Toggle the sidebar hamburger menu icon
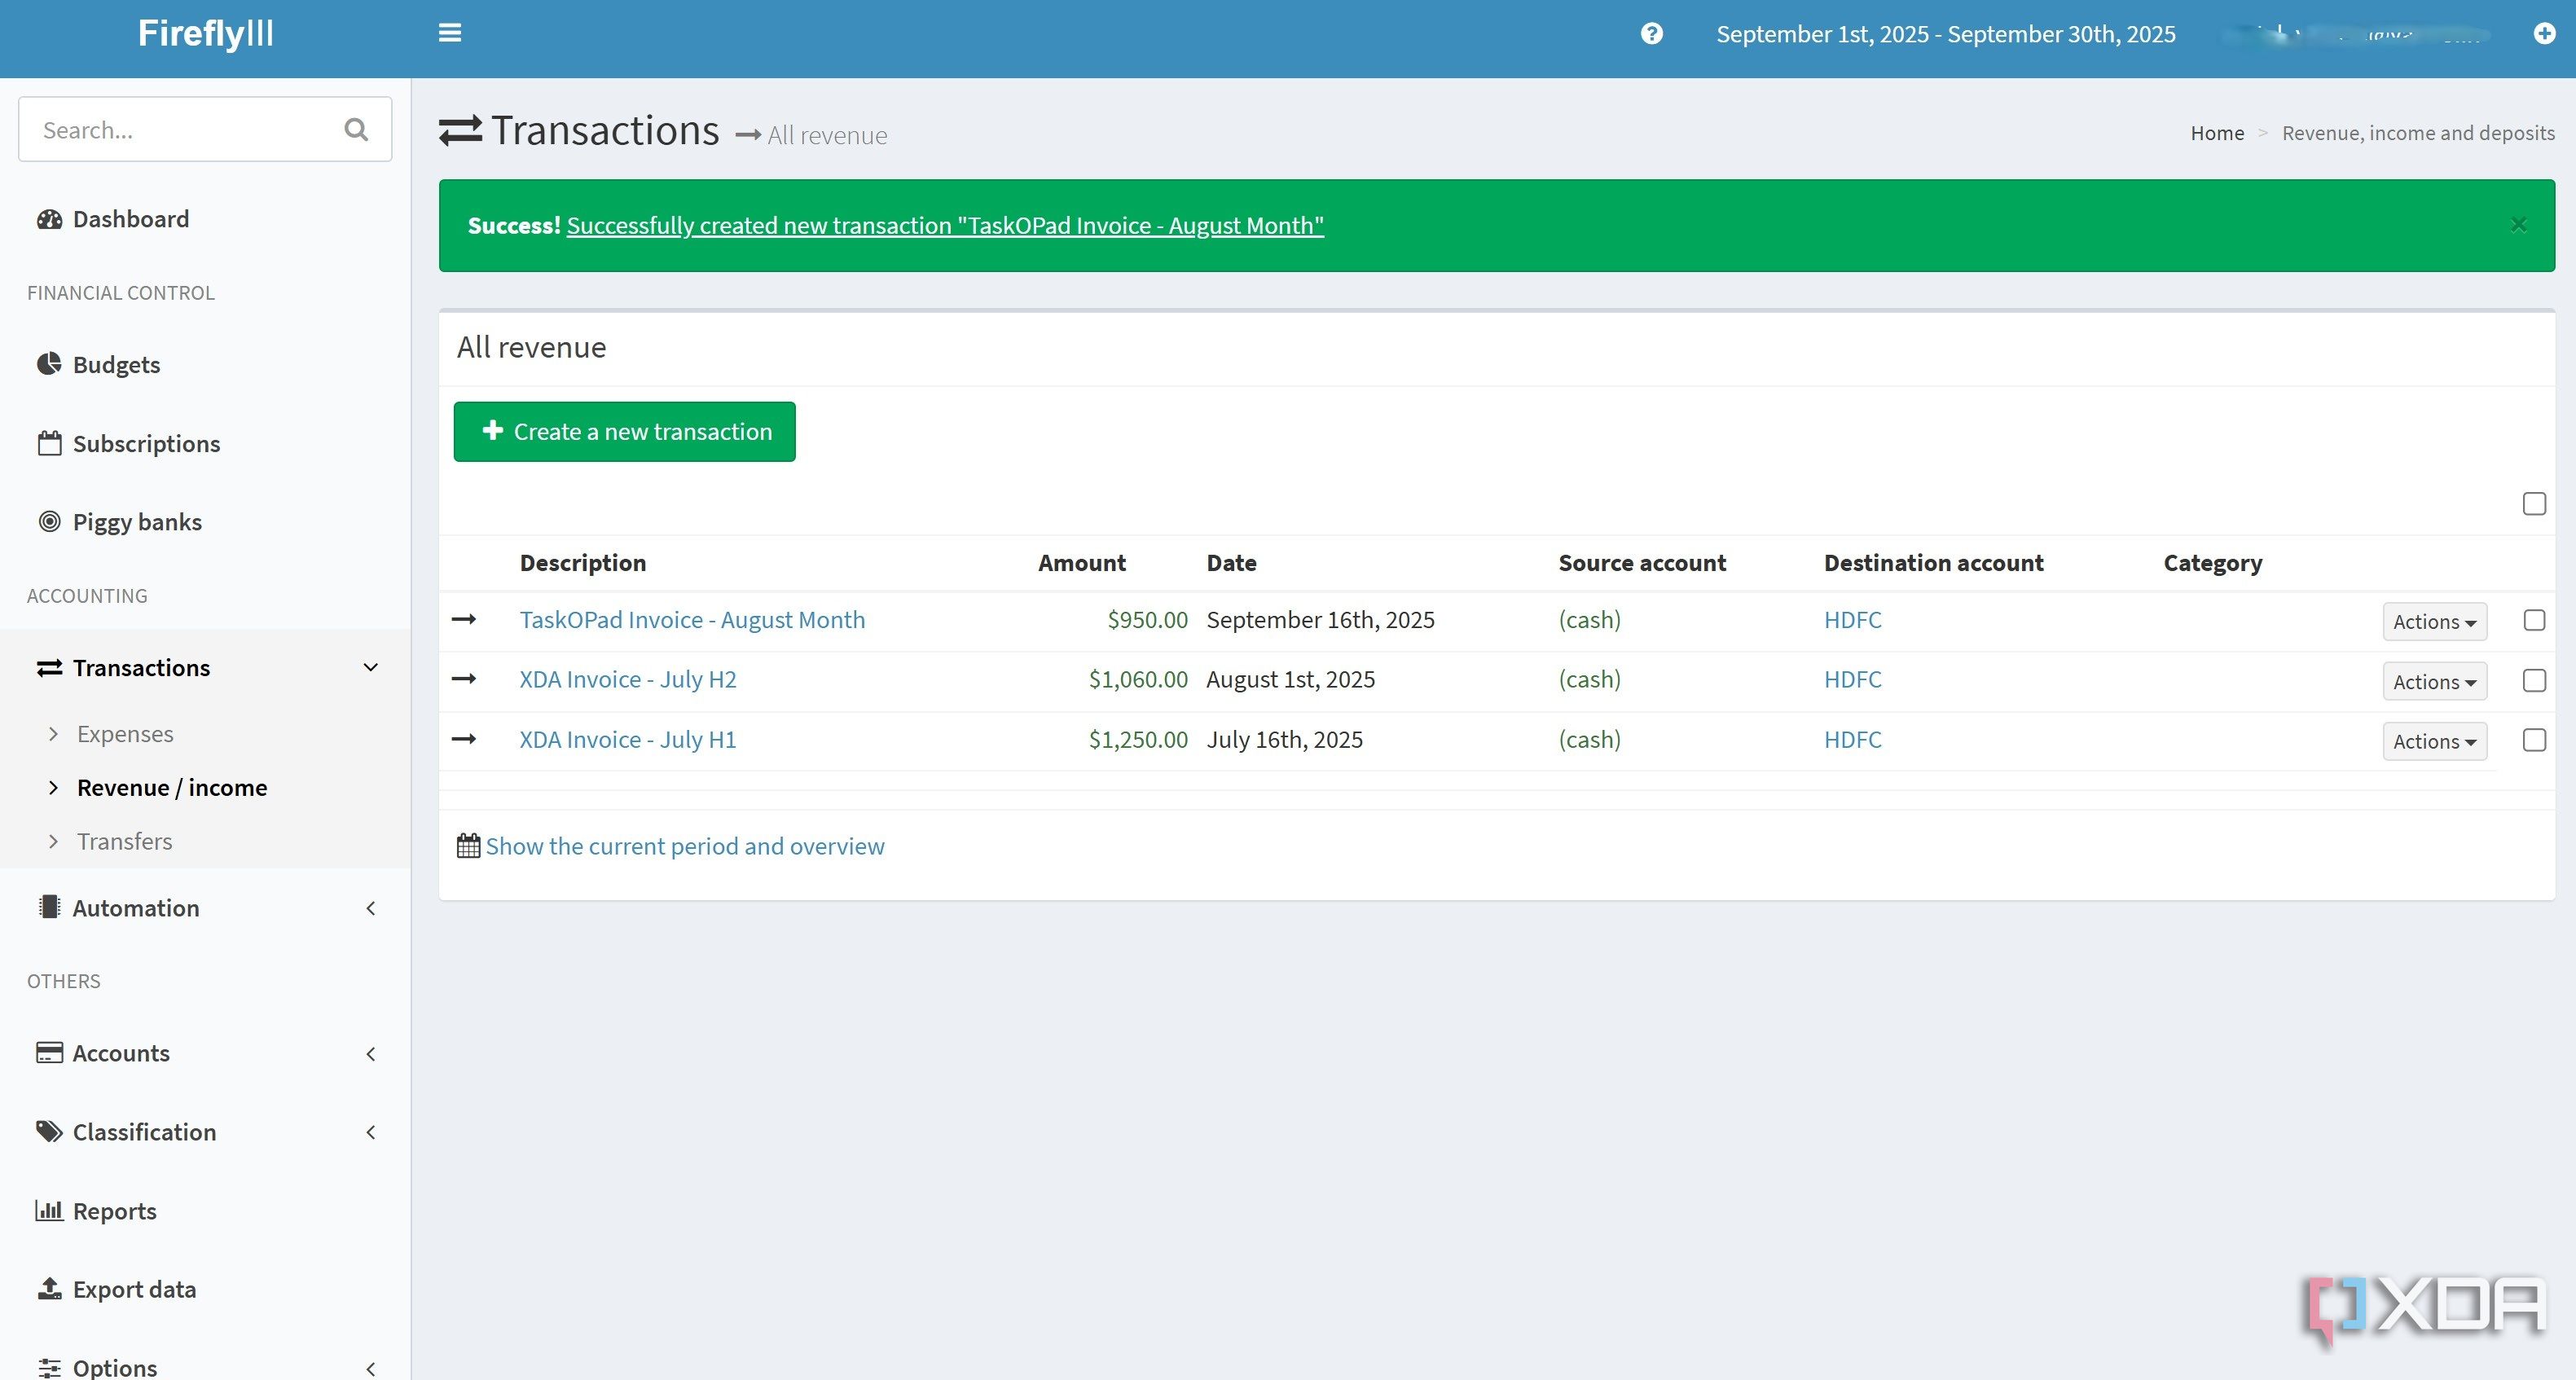This screenshot has height=1380, width=2576. (x=450, y=33)
